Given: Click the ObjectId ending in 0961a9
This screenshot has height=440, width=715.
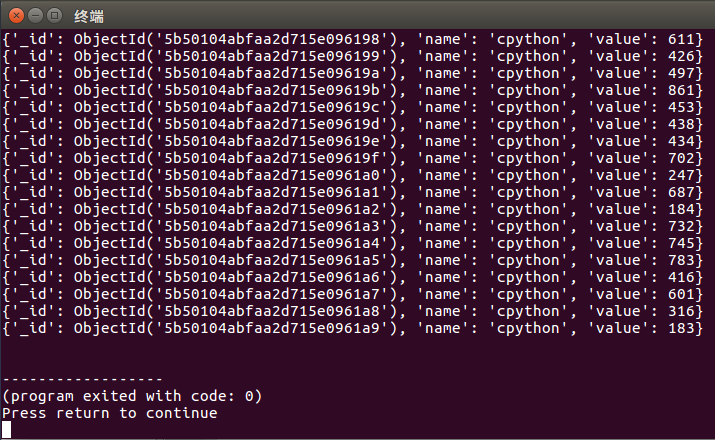Looking at the screenshot, I should pos(236,328).
